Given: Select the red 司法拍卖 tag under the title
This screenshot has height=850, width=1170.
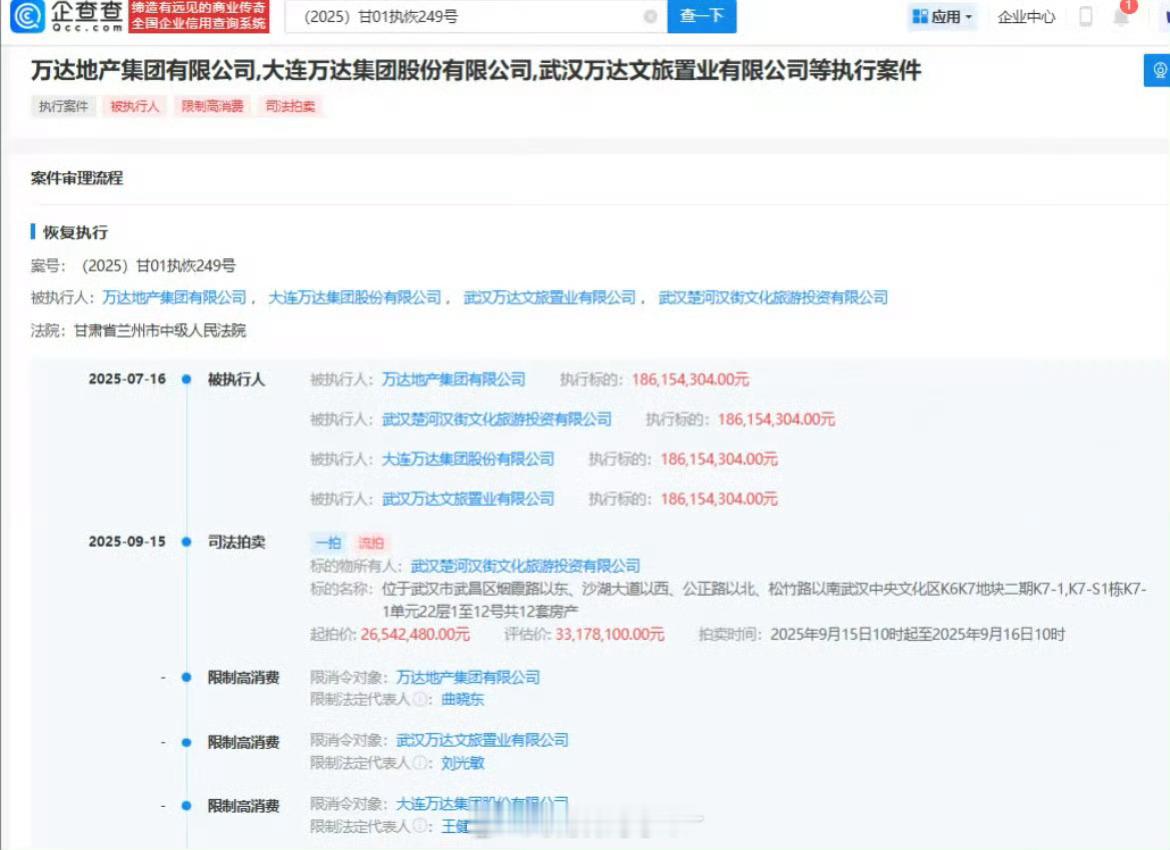Looking at the screenshot, I should tap(290, 106).
